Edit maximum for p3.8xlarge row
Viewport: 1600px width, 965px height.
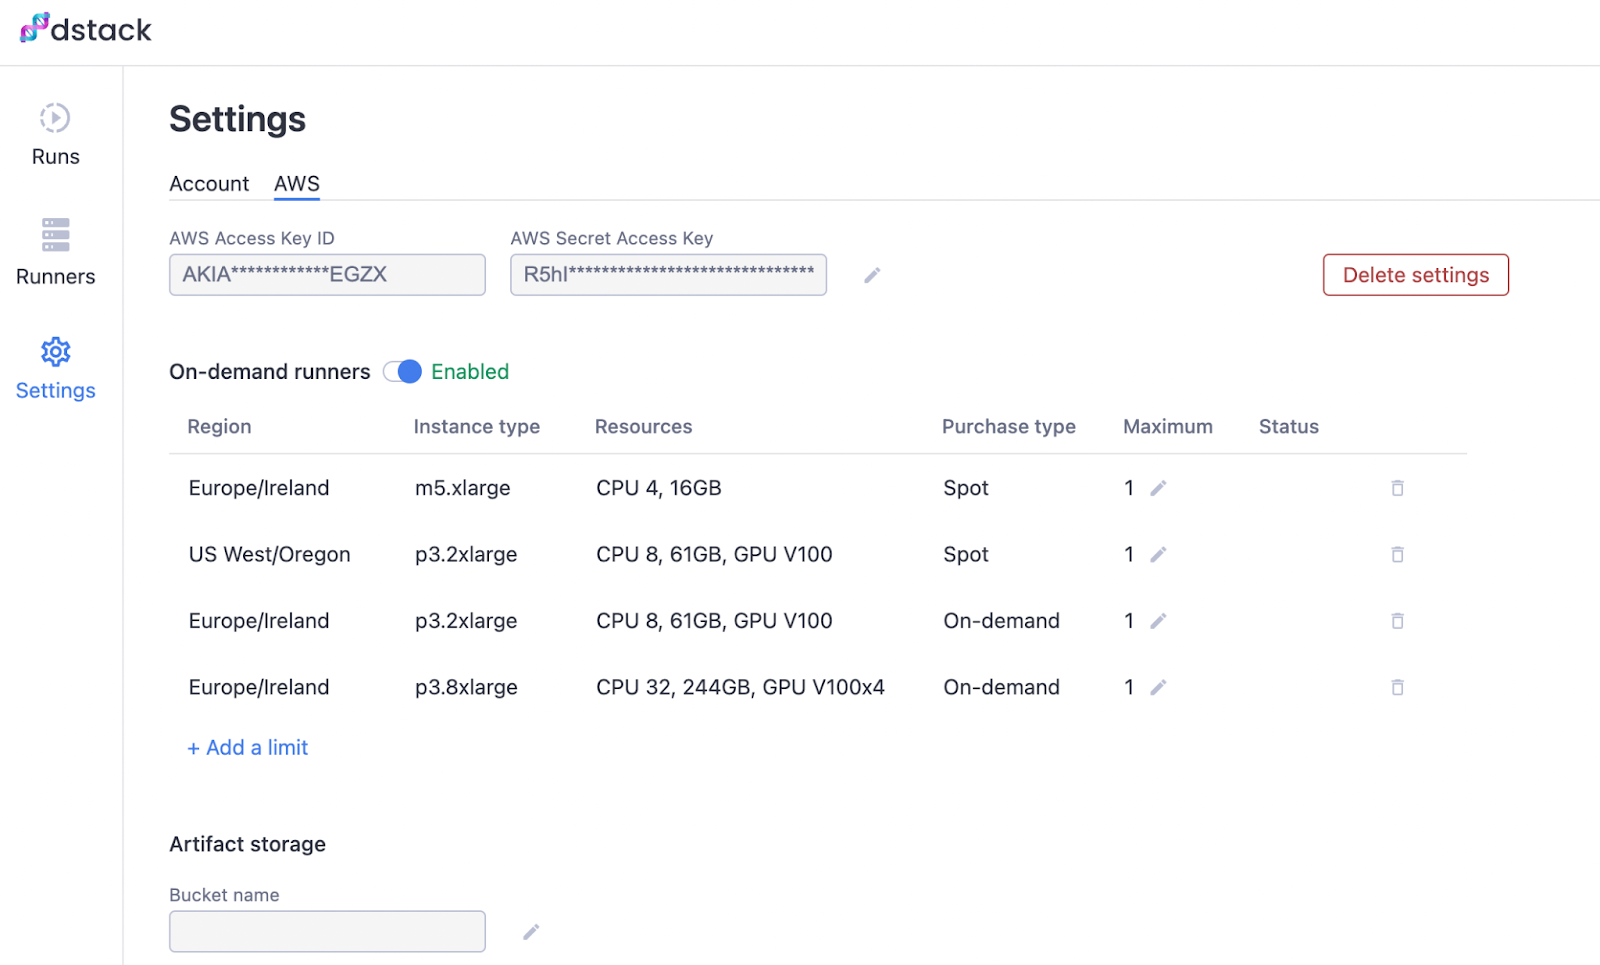[1158, 687]
